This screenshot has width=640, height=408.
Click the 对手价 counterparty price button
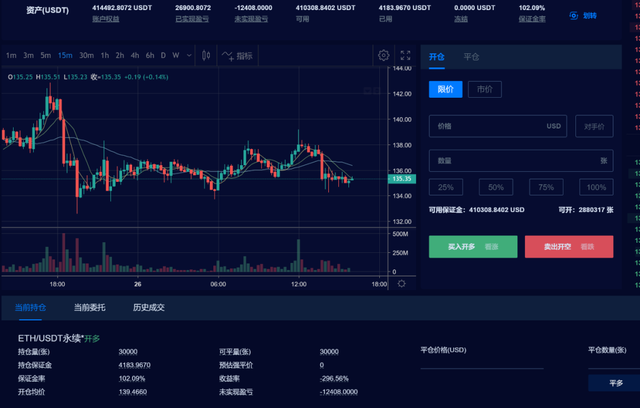pos(594,126)
